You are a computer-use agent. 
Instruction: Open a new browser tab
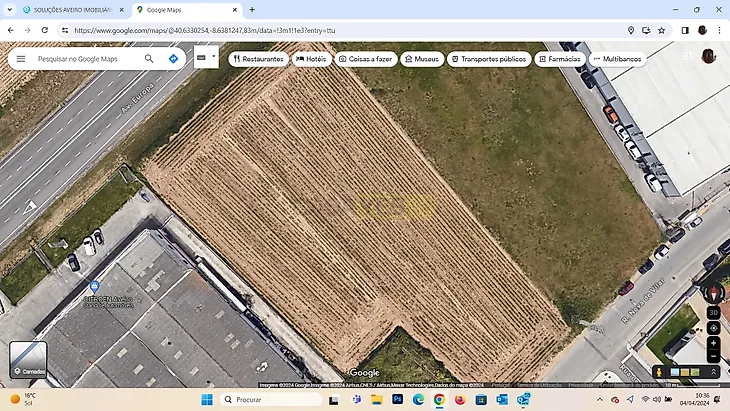click(x=252, y=10)
